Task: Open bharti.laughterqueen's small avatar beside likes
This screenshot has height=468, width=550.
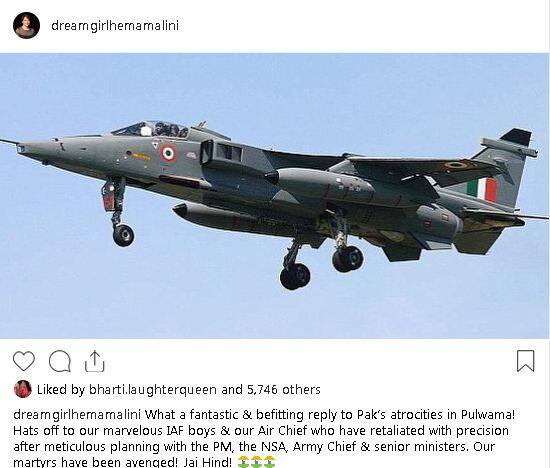Action: (x=23, y=389)
